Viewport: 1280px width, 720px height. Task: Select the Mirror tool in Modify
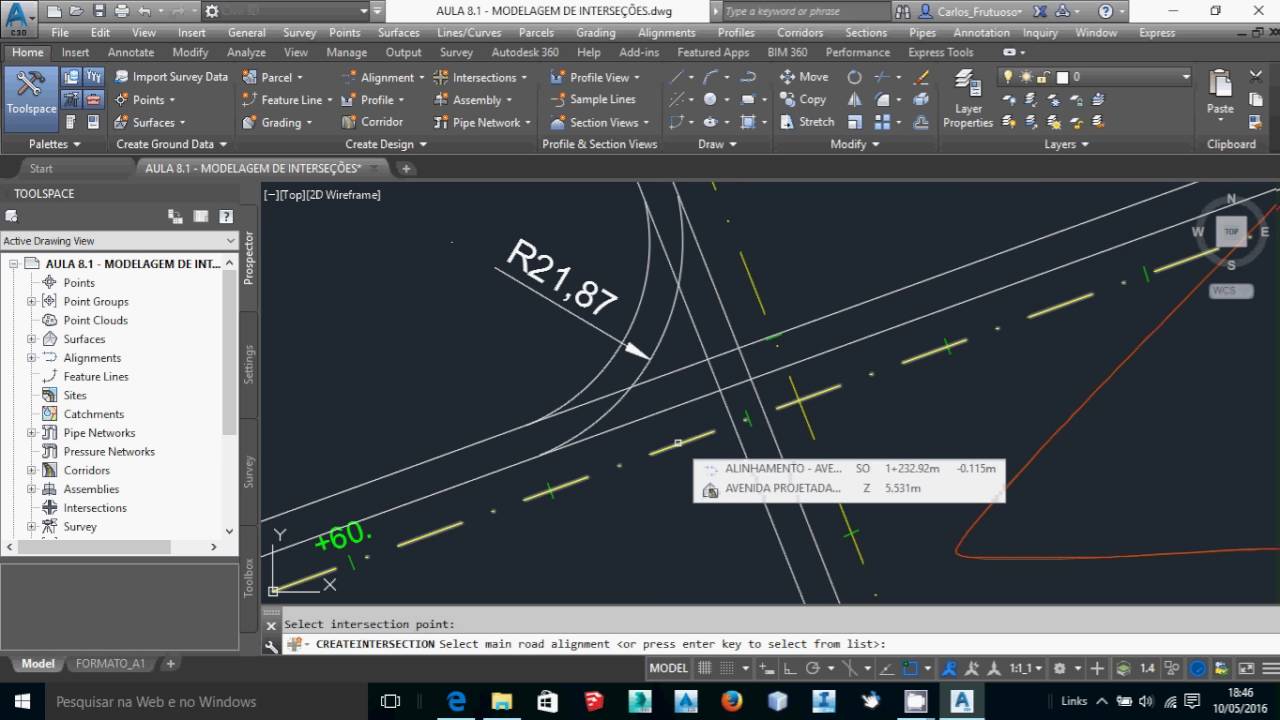(854, 99)
